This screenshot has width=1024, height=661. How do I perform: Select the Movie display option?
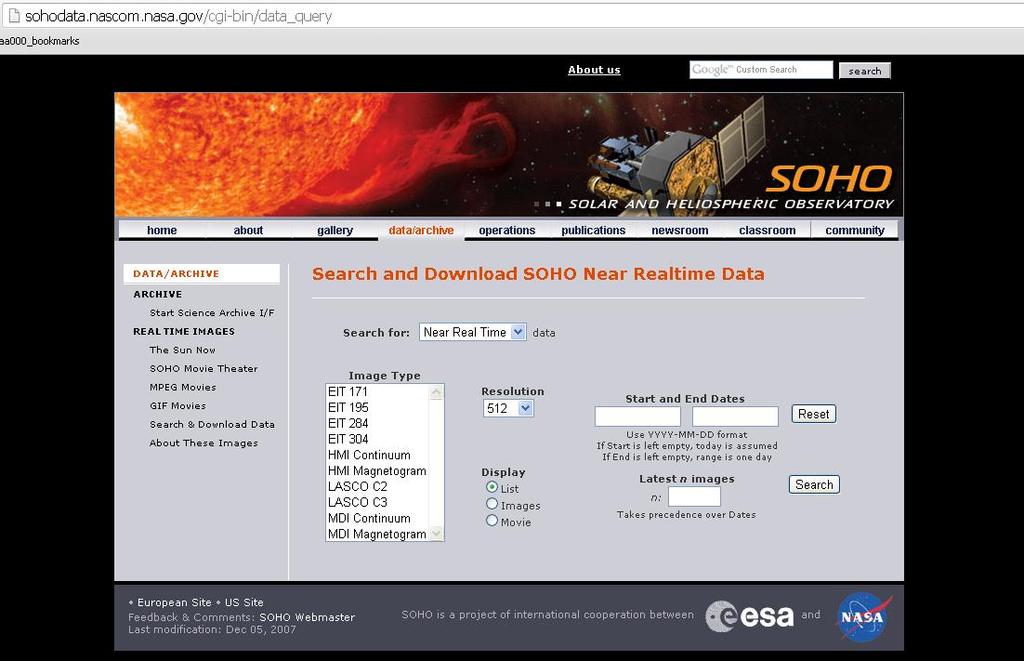492,521
